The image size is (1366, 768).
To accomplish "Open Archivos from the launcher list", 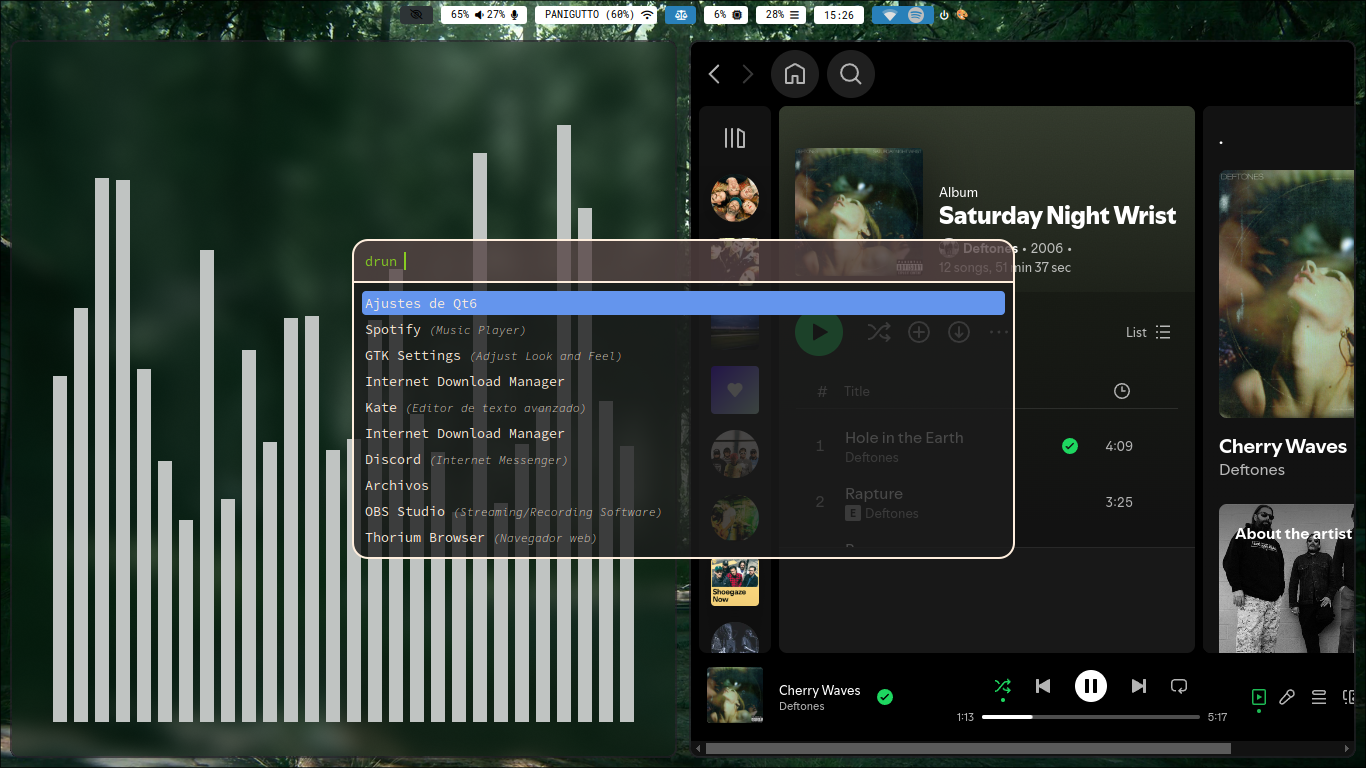I will coord(683,486).
